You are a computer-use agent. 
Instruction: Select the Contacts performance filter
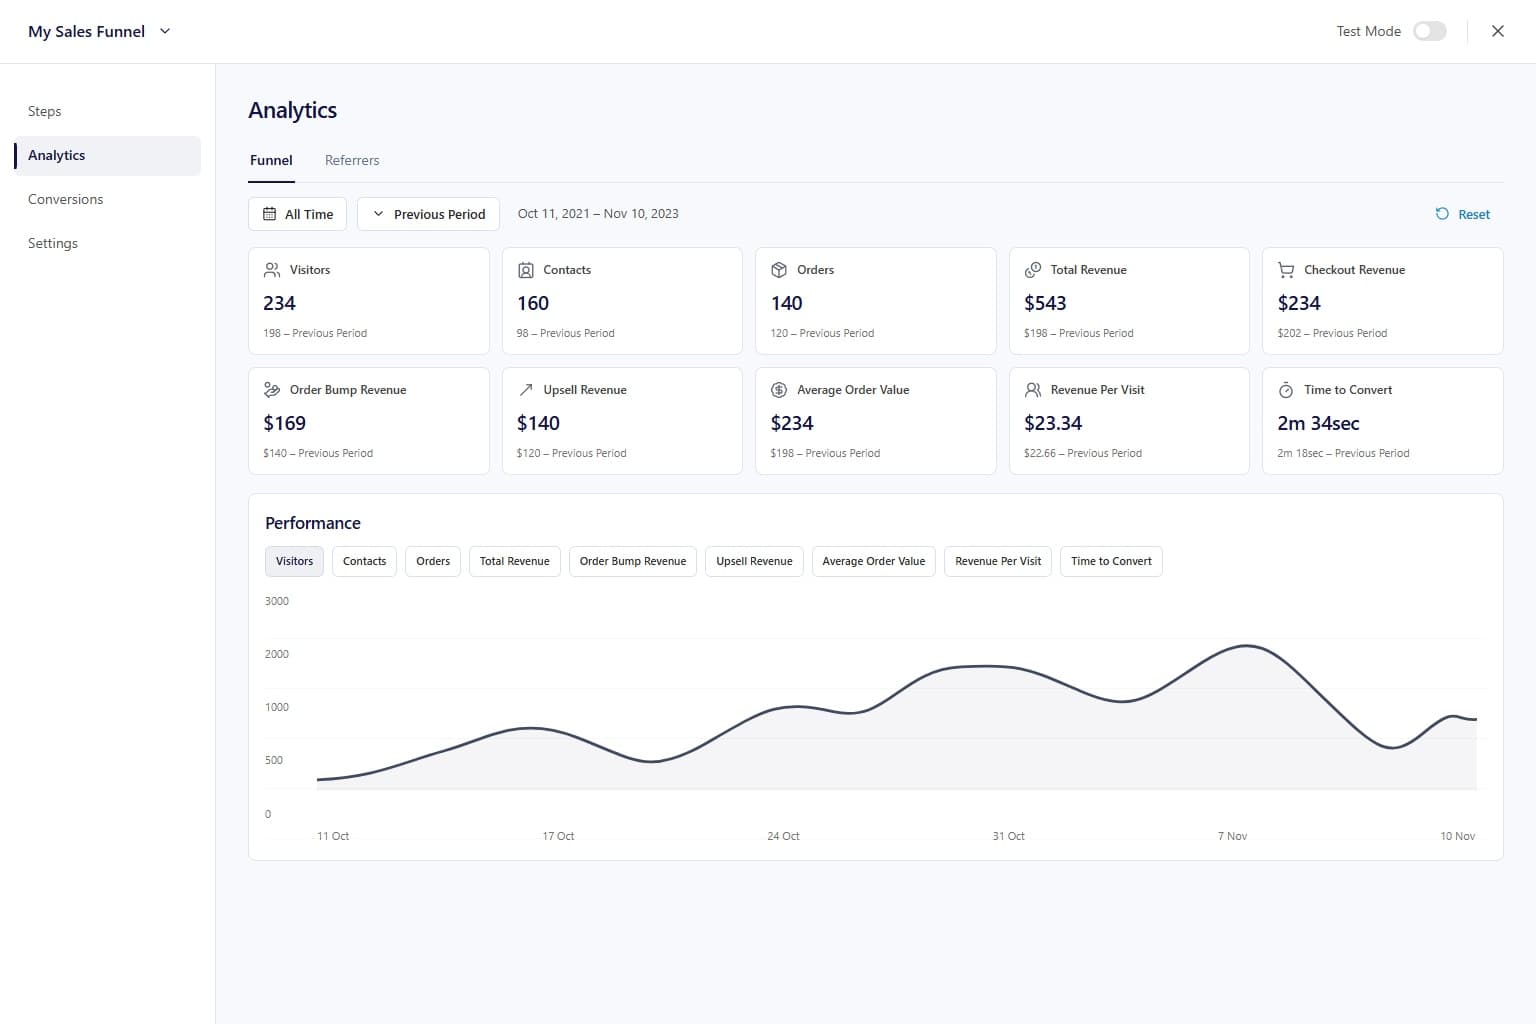tap(364, 561)
